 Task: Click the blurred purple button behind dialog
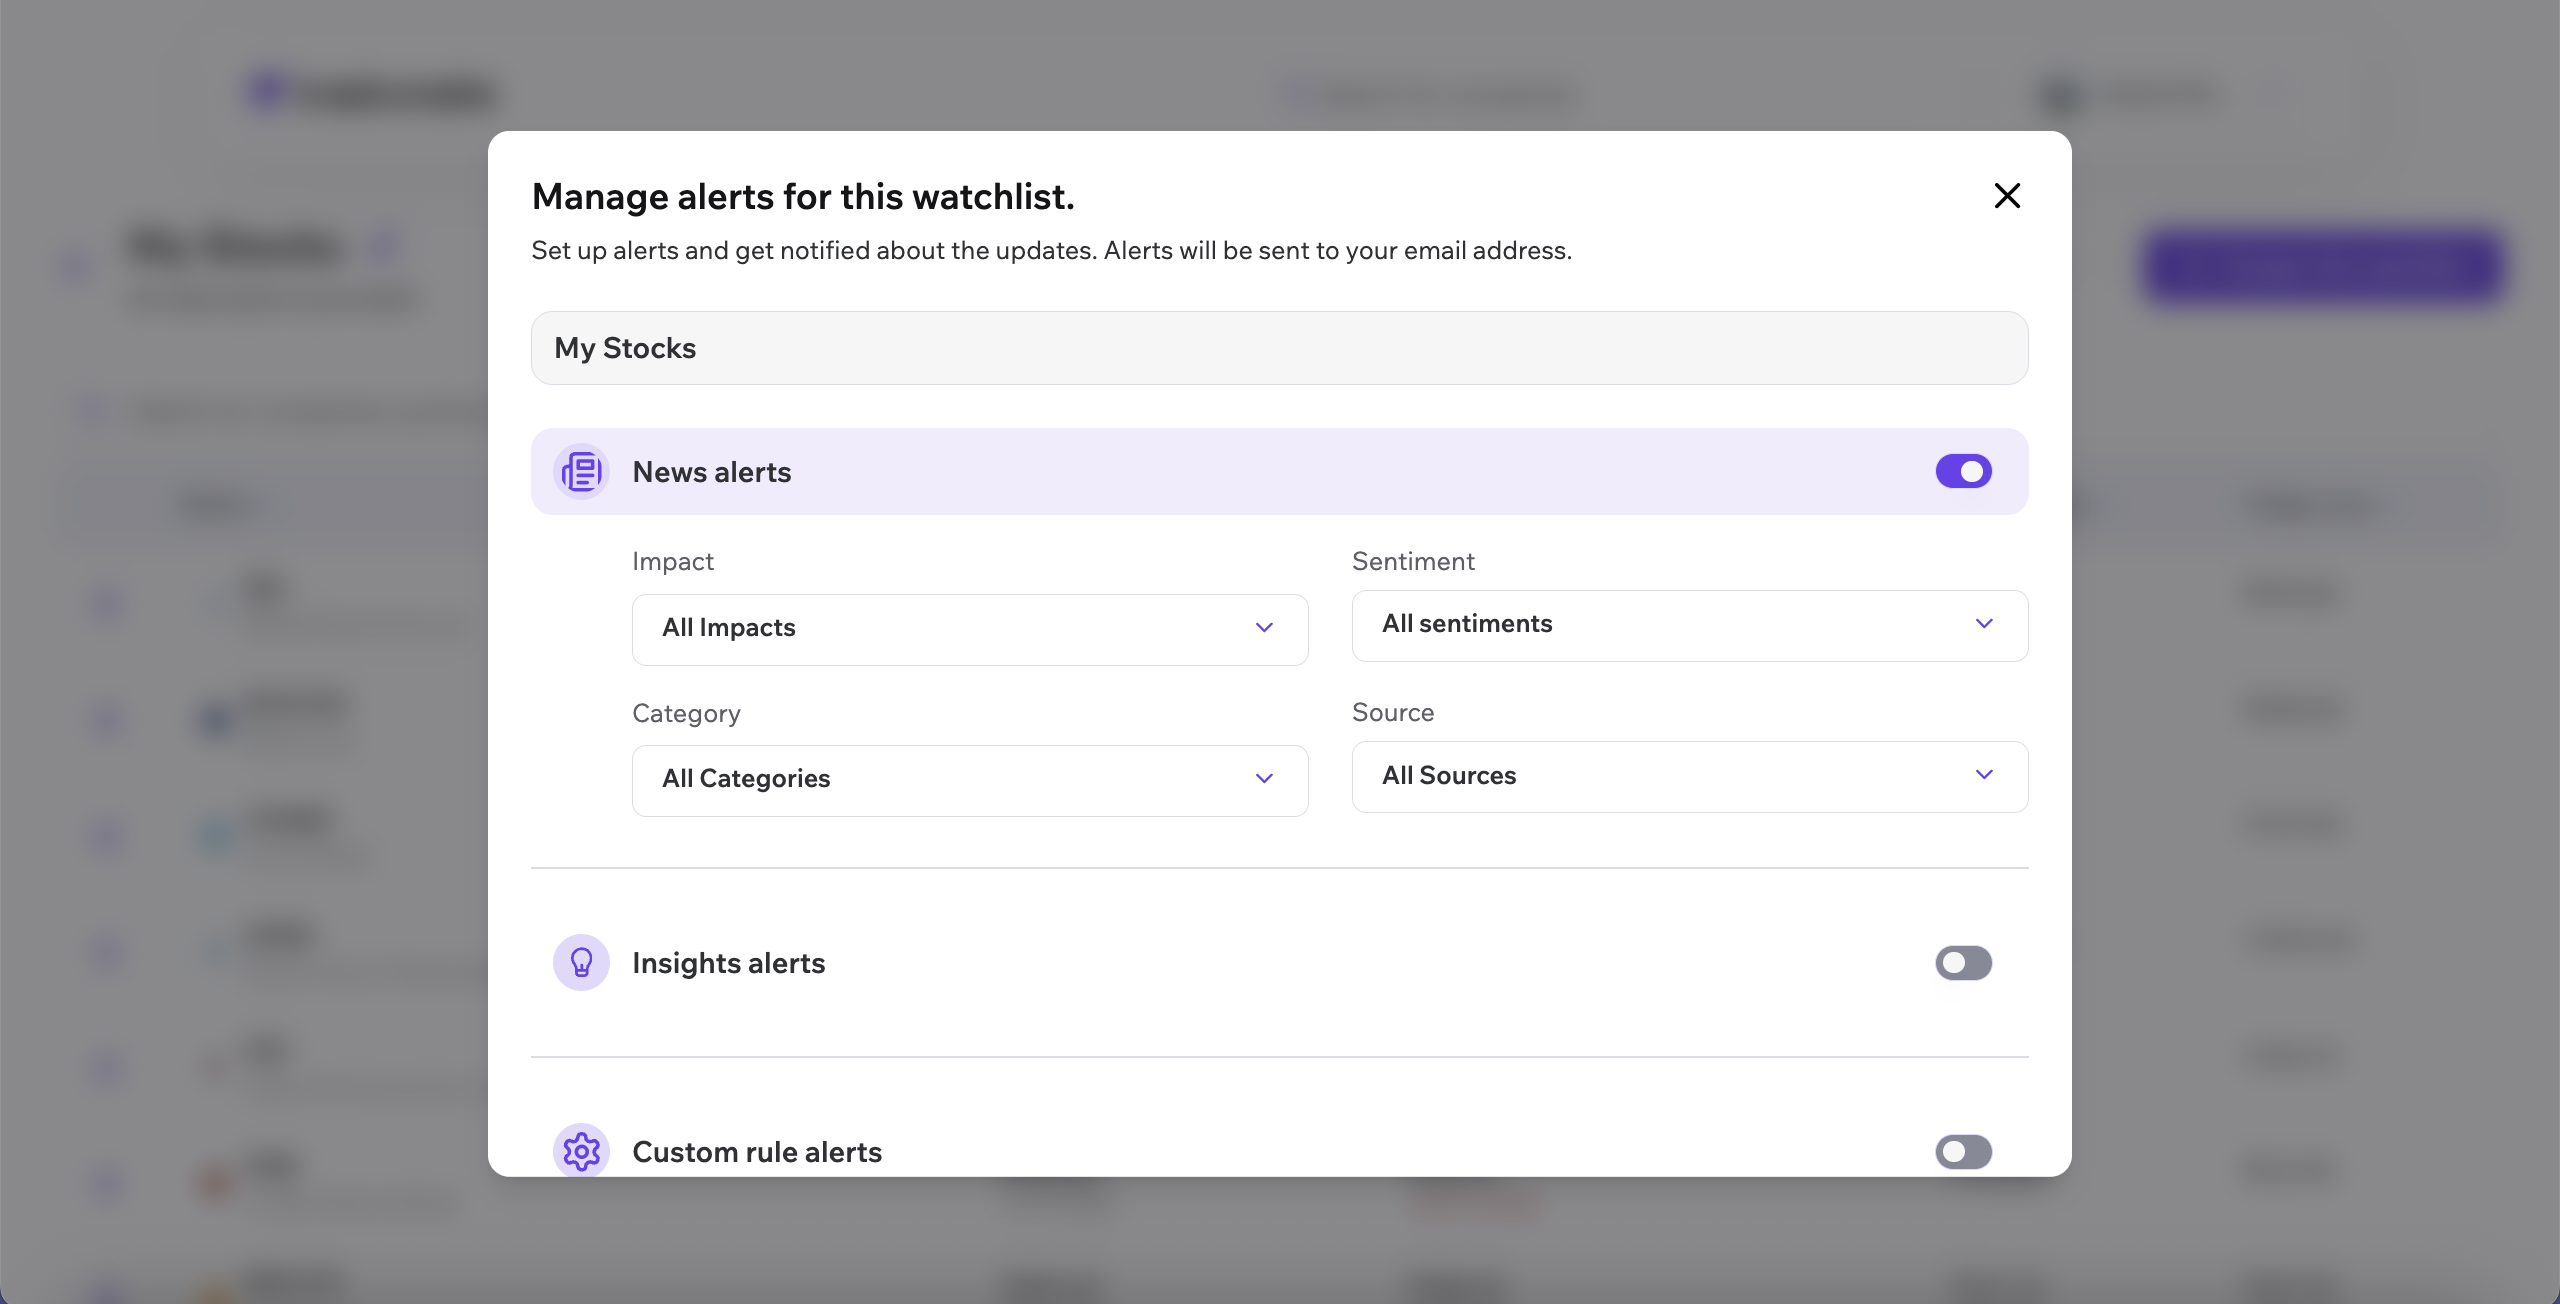coord(2322,266)
